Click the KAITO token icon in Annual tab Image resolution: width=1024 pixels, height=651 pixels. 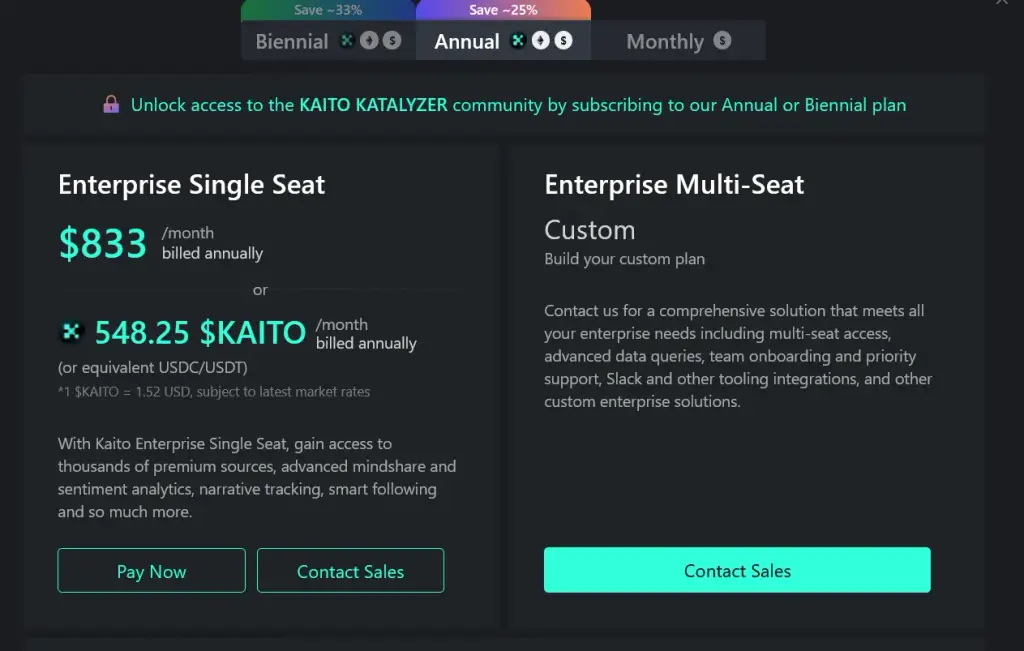click(518, 40)
